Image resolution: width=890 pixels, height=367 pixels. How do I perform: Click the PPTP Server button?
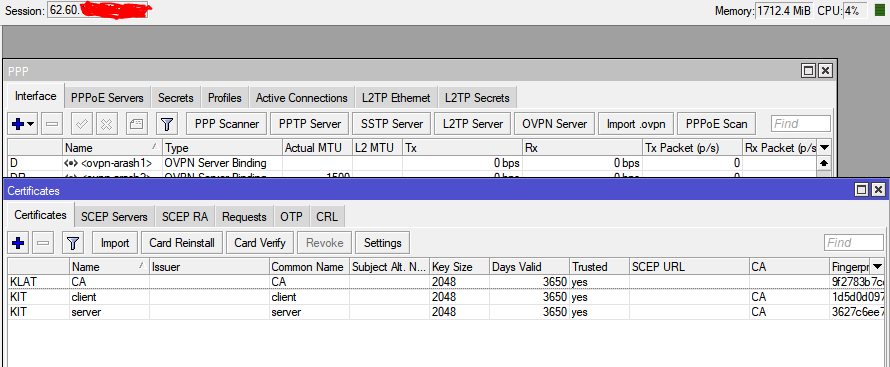(x=309, y=124)
